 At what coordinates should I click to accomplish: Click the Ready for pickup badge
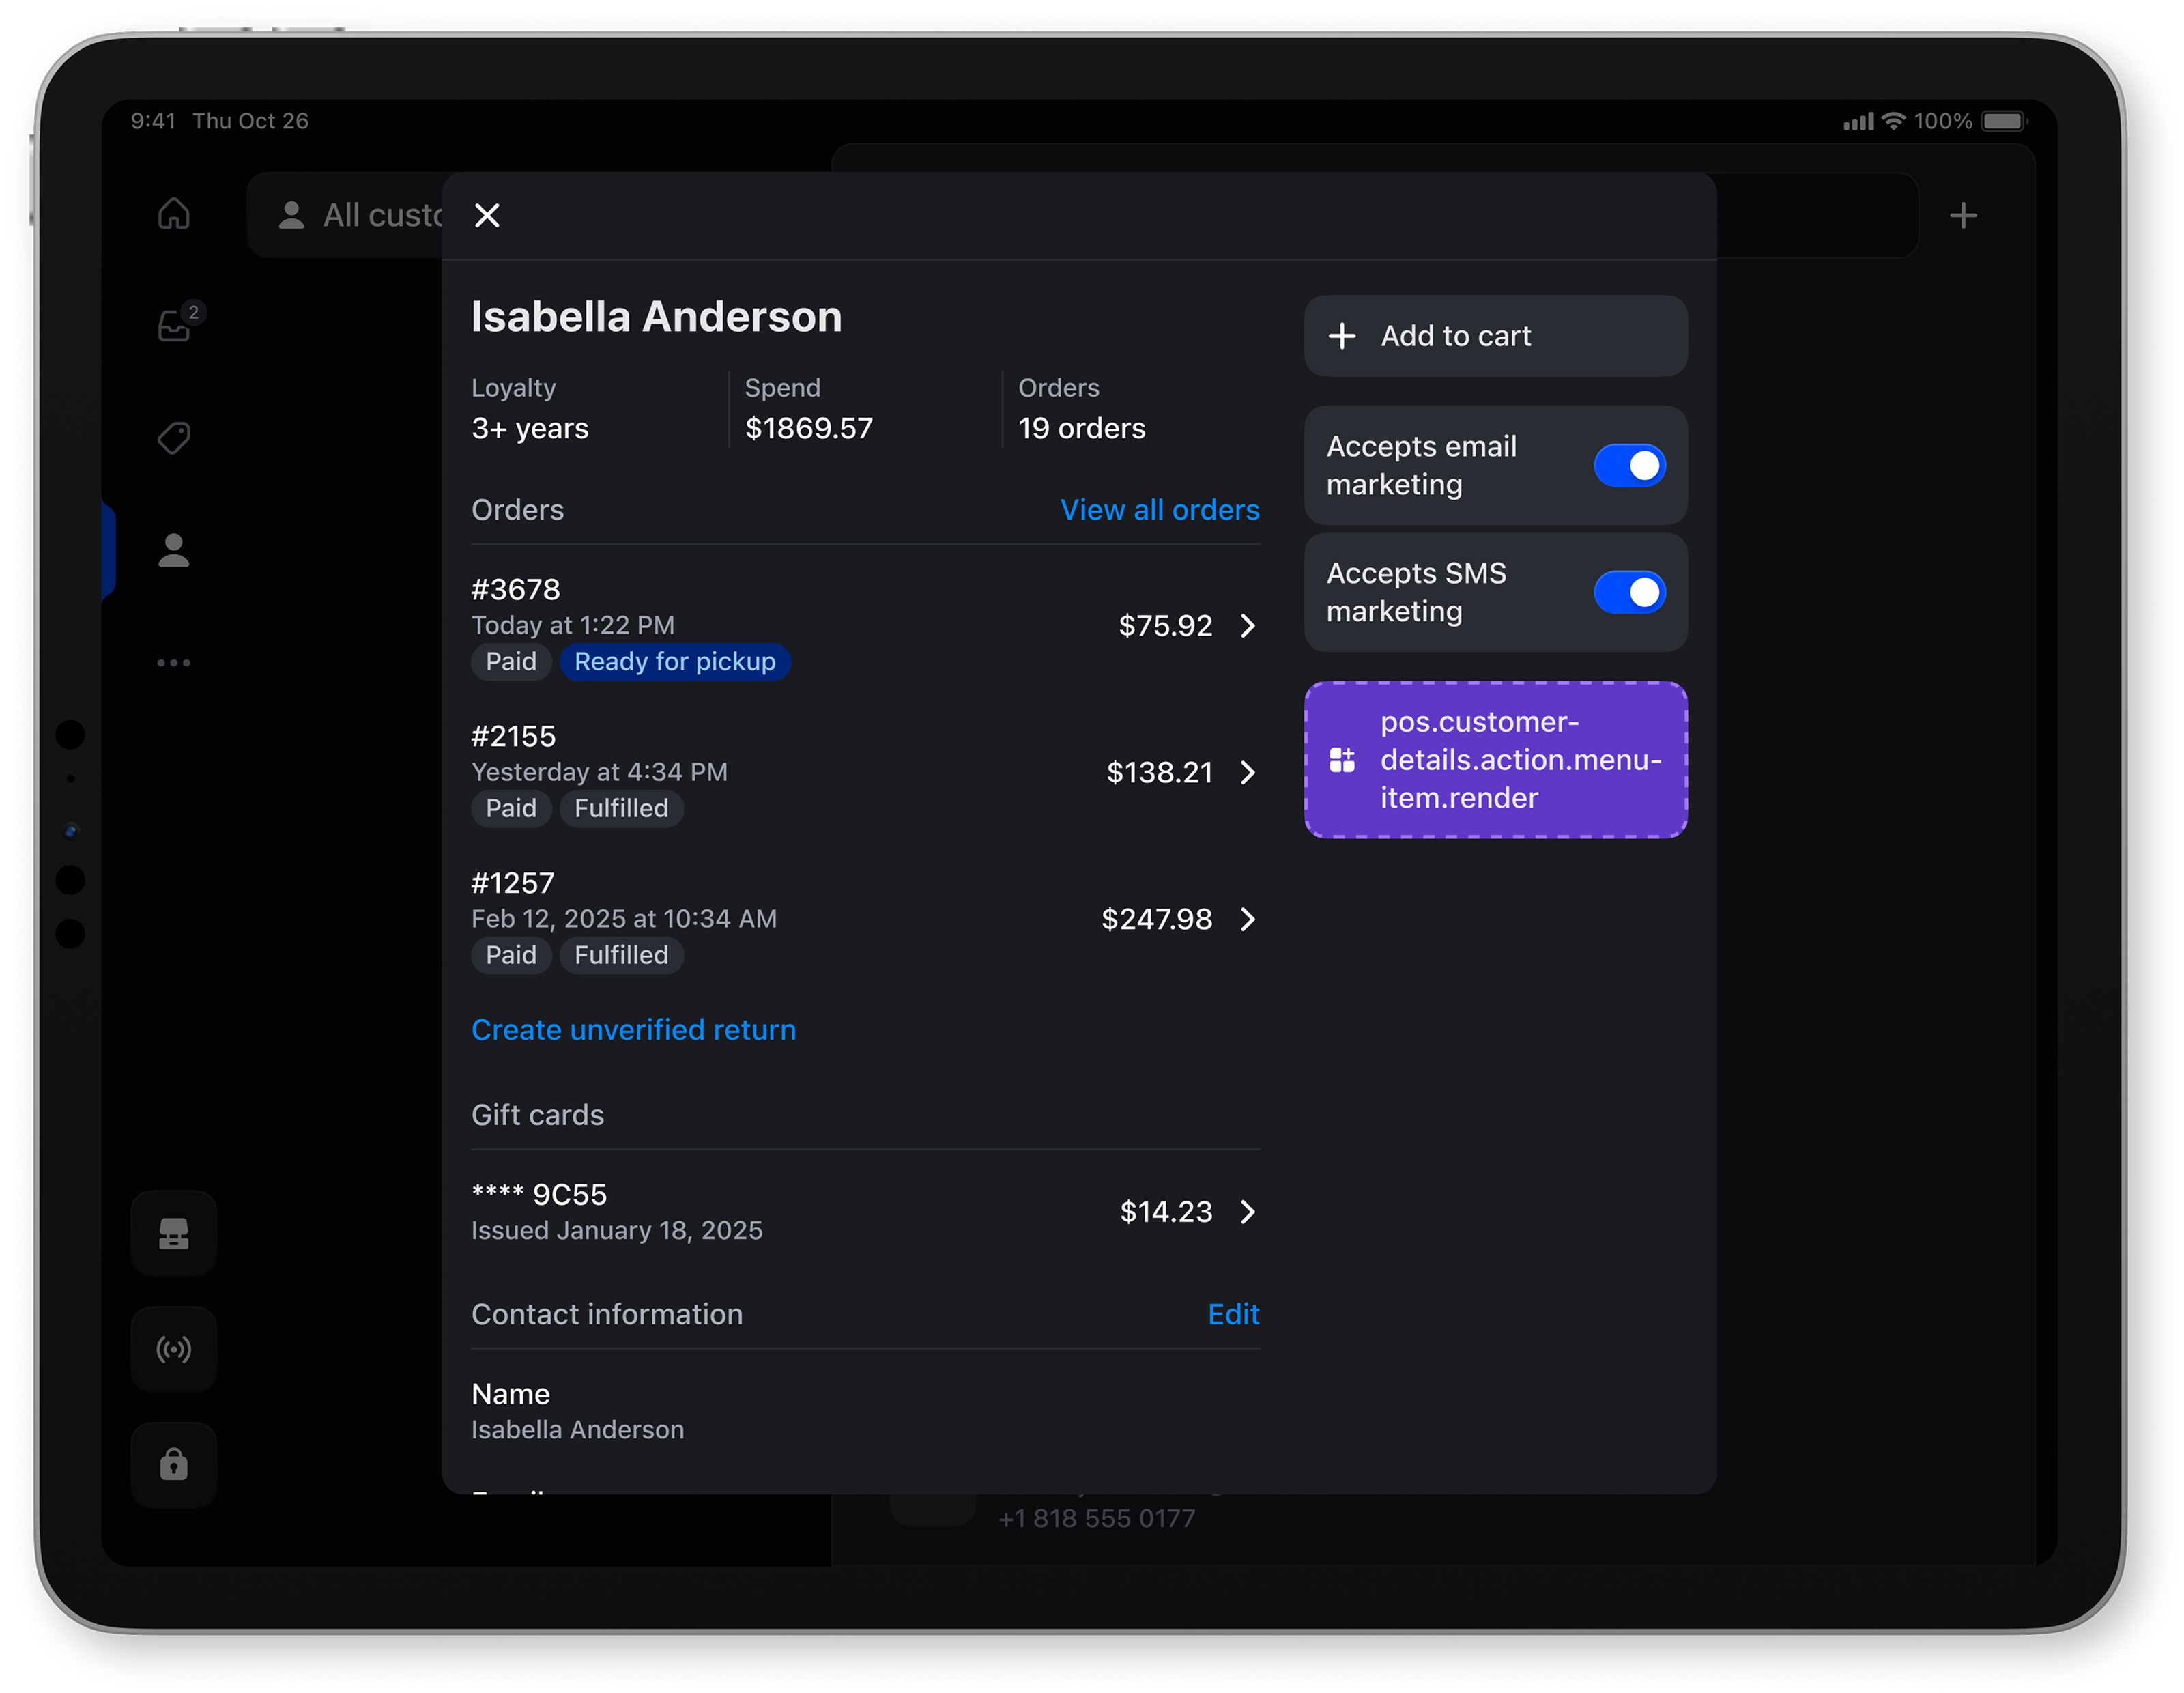point(675,662)
